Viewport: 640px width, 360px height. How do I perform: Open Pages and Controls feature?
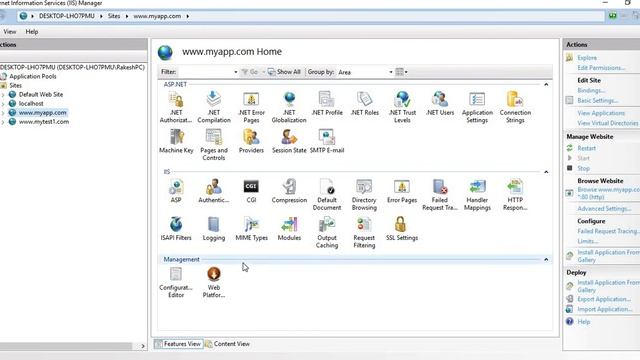pos(214,144)
